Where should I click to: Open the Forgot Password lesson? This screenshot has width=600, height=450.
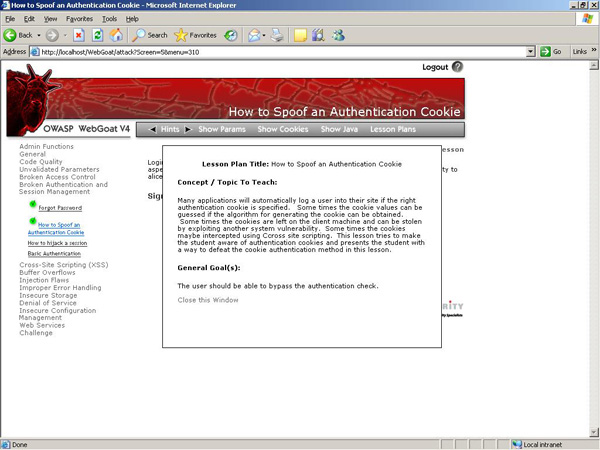(x=60, y=208)
